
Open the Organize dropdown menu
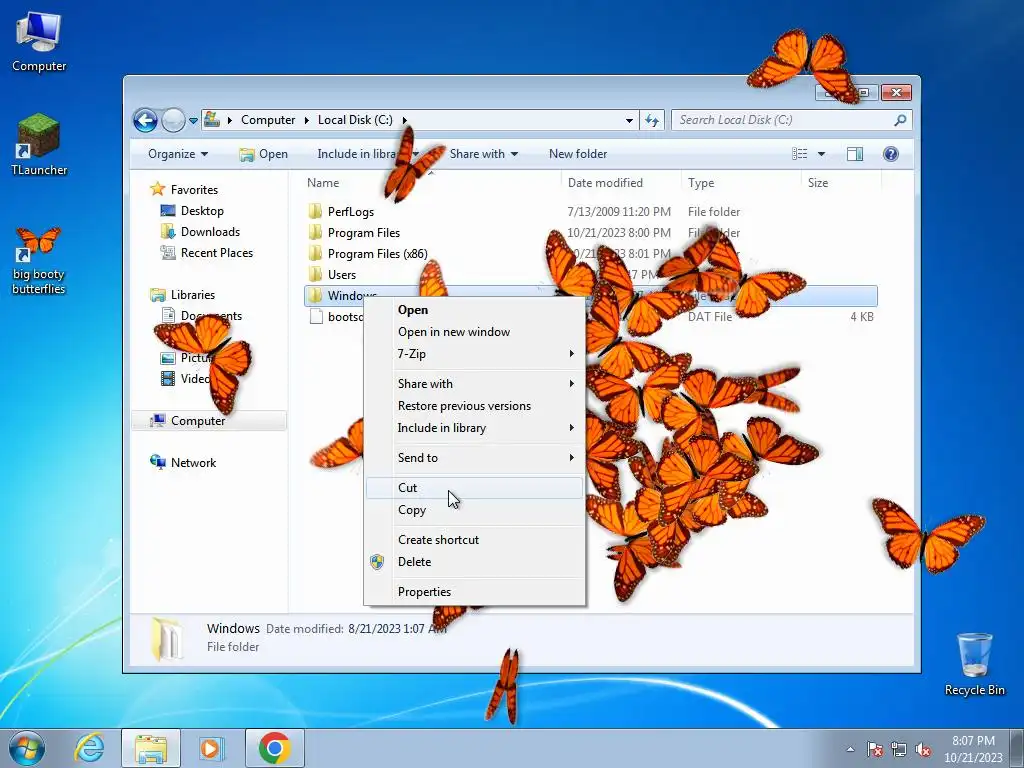click(178, 153)
